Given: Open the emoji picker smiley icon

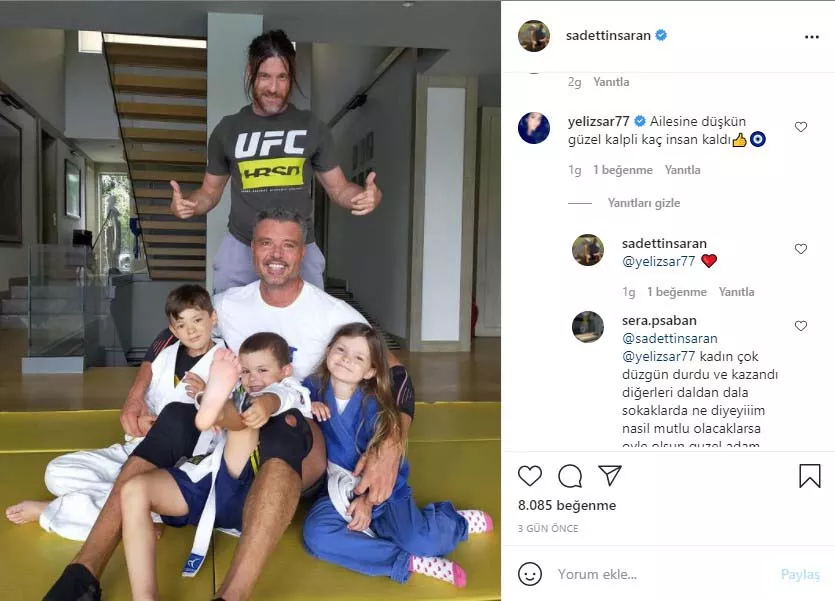Looking at the screenshot, I should coord(530,574).
